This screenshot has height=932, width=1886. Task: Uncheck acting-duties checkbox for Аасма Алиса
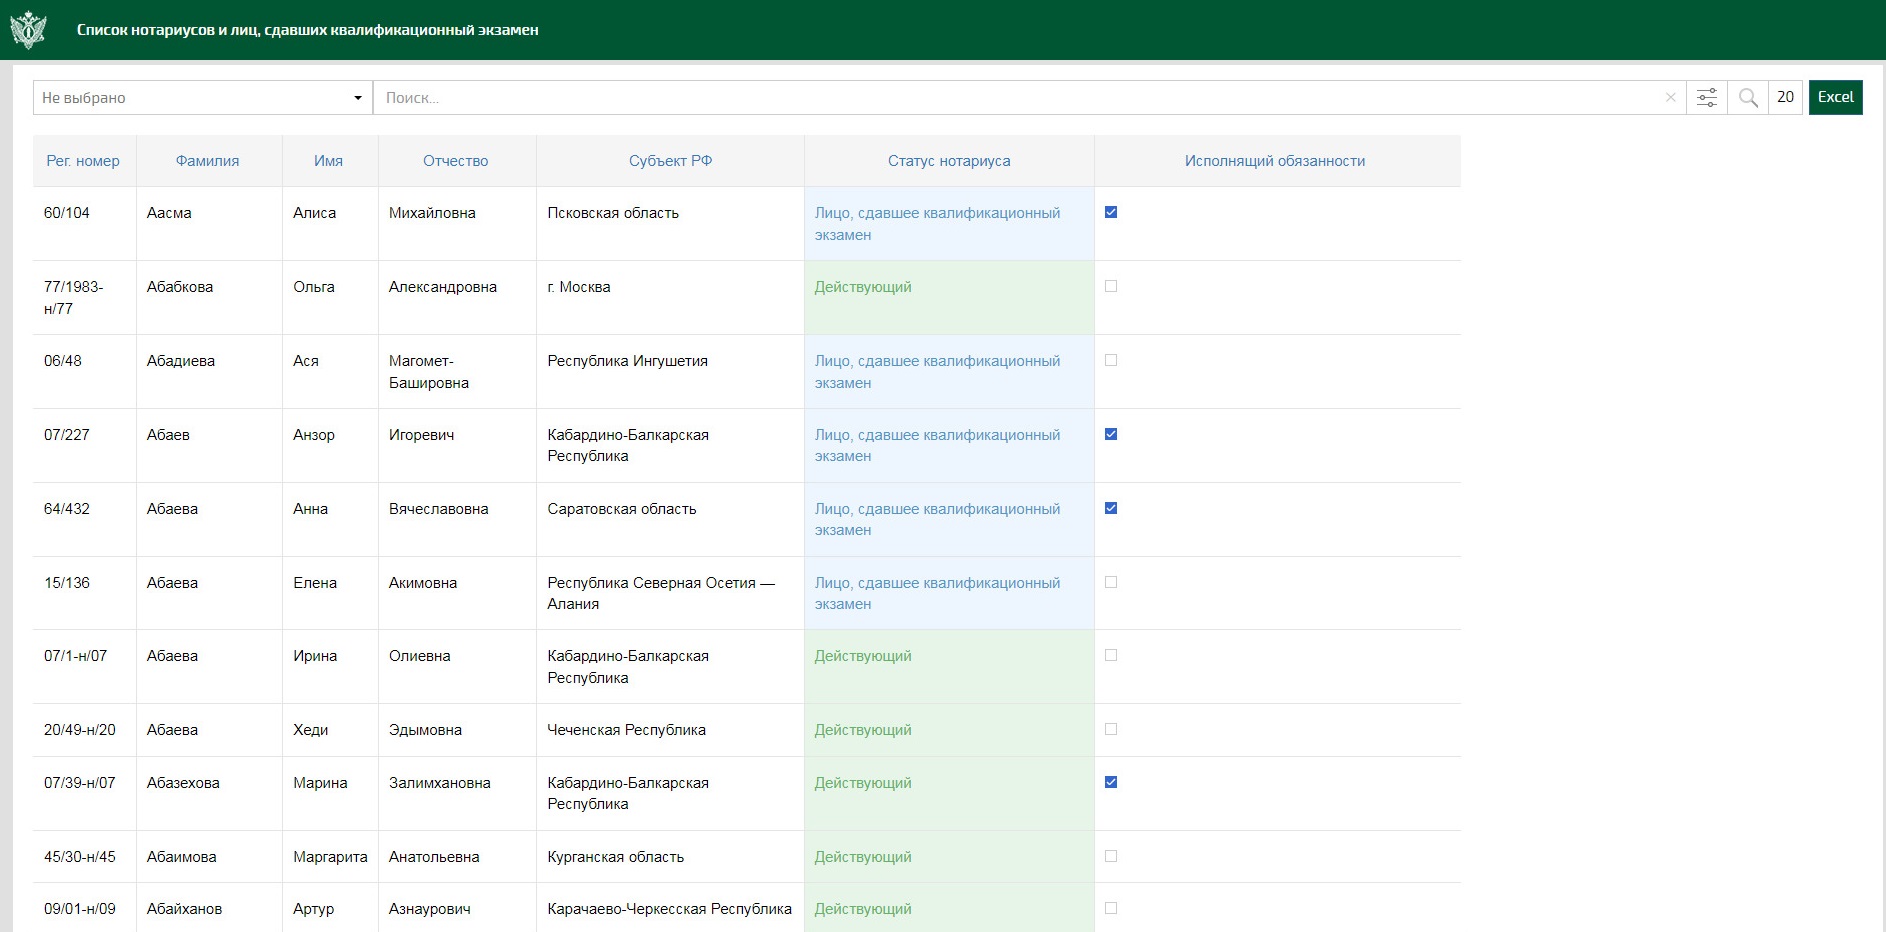tap(1111, 212)
